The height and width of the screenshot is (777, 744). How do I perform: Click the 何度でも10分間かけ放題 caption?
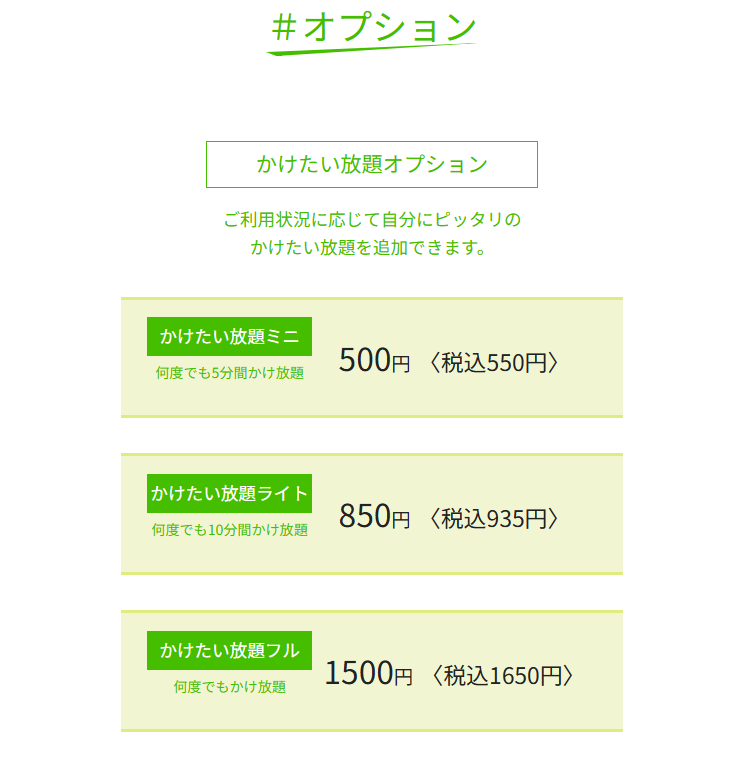coord(229,530)
